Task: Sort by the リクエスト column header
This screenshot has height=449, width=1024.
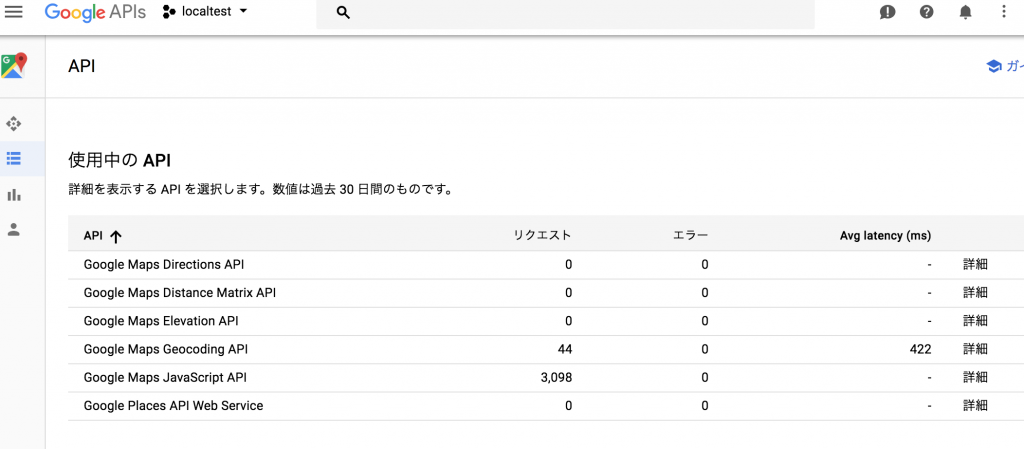Action: 542,236
